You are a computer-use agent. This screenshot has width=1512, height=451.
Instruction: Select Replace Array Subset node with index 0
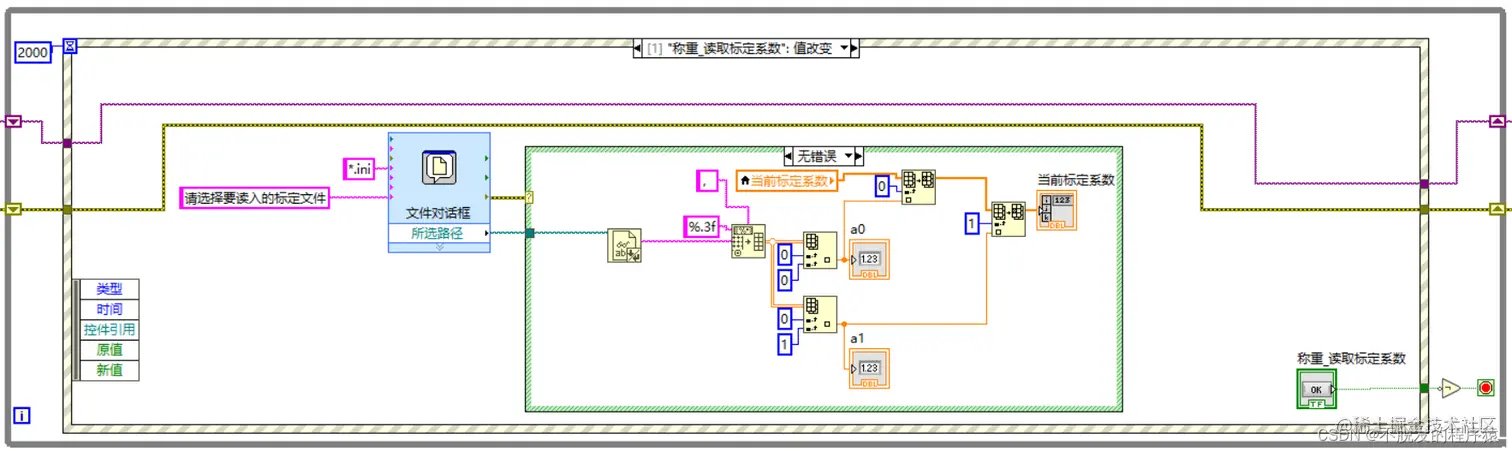pyautogui.click(x=918, y=186)
